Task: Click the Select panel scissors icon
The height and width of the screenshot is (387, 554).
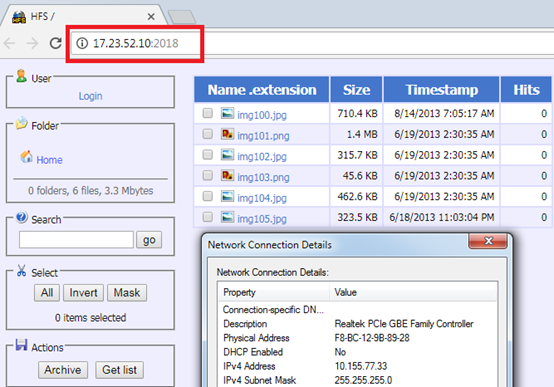Action: click(22, 271)
